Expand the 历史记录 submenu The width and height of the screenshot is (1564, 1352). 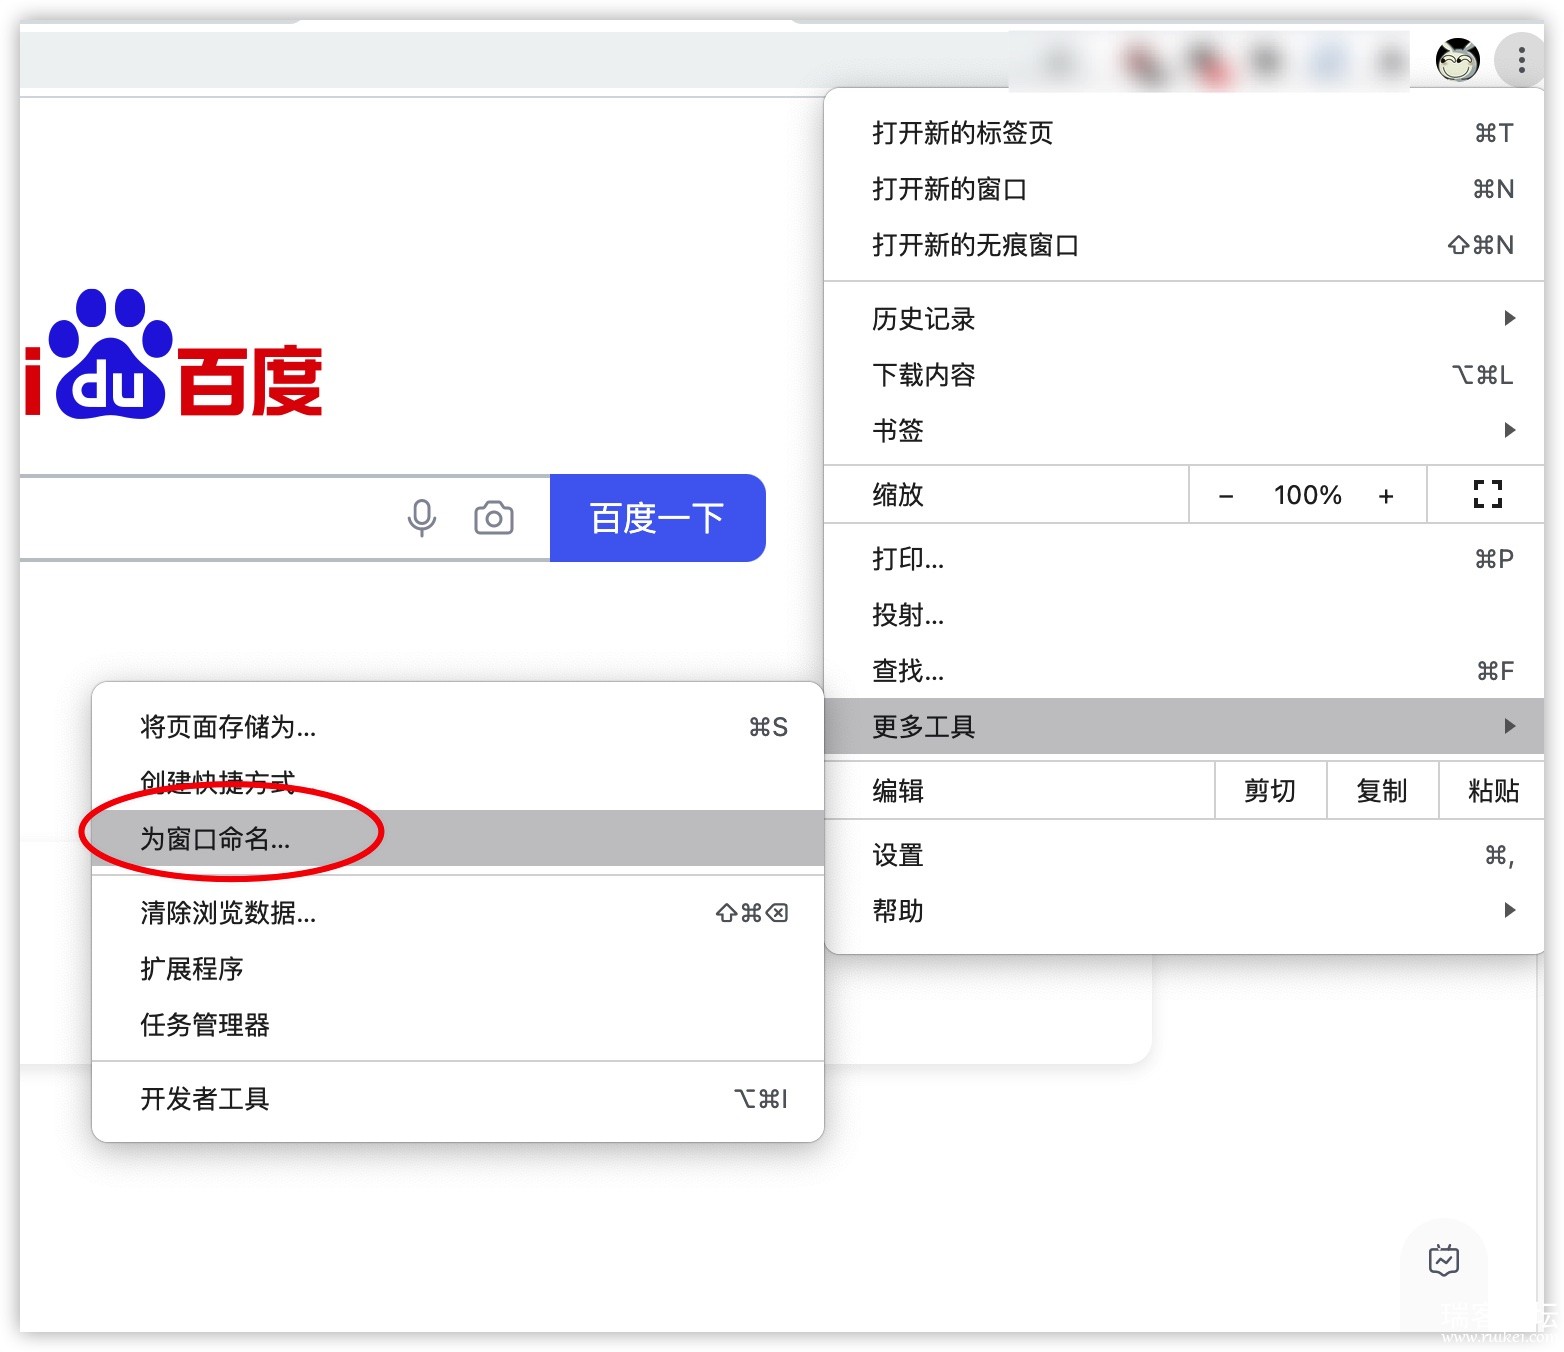point(1184,319)
